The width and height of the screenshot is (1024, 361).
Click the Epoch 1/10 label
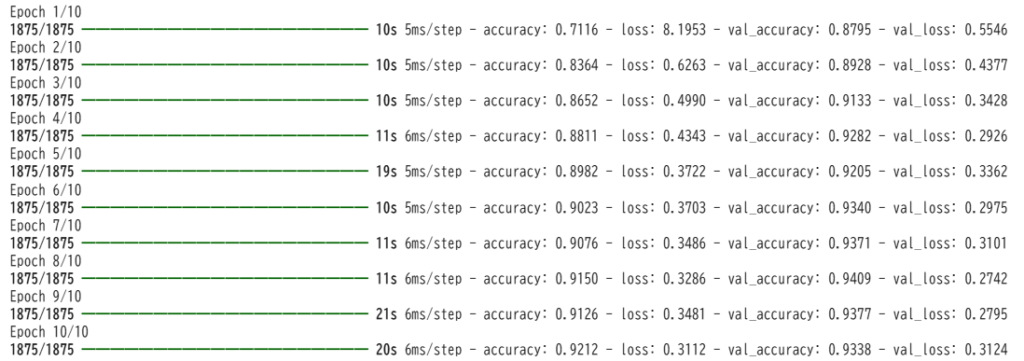[46, 12]
